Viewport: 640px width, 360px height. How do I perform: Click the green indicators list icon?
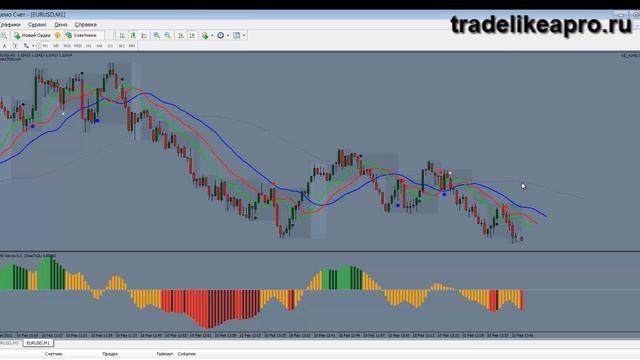click(205, 36)
